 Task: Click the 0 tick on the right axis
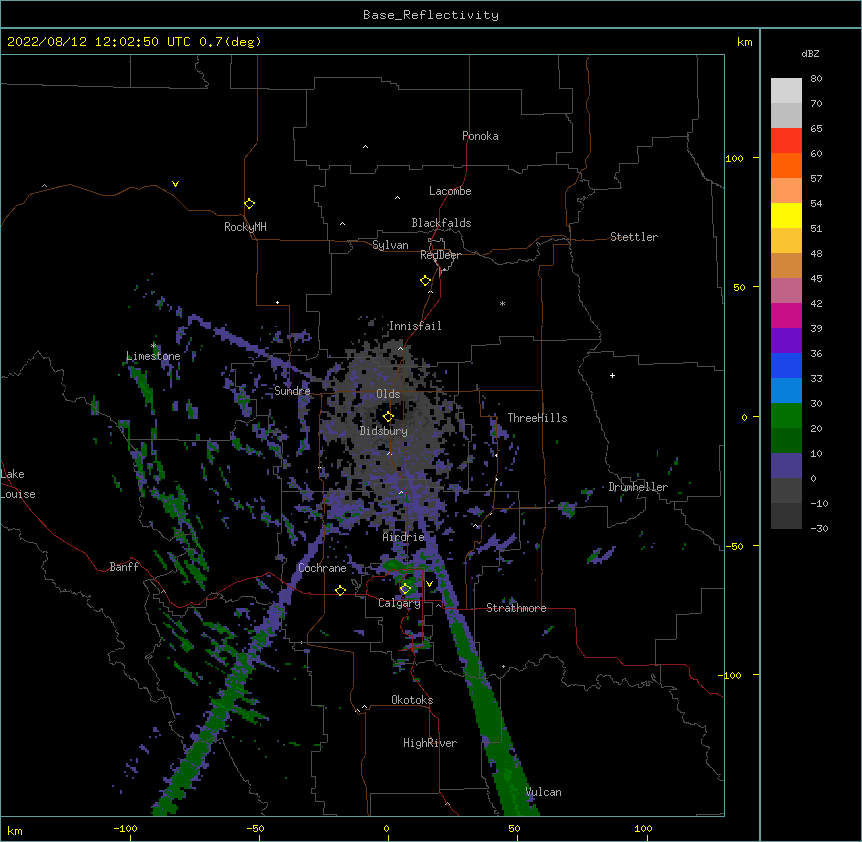pyautogui.click(x=744, y=417)
